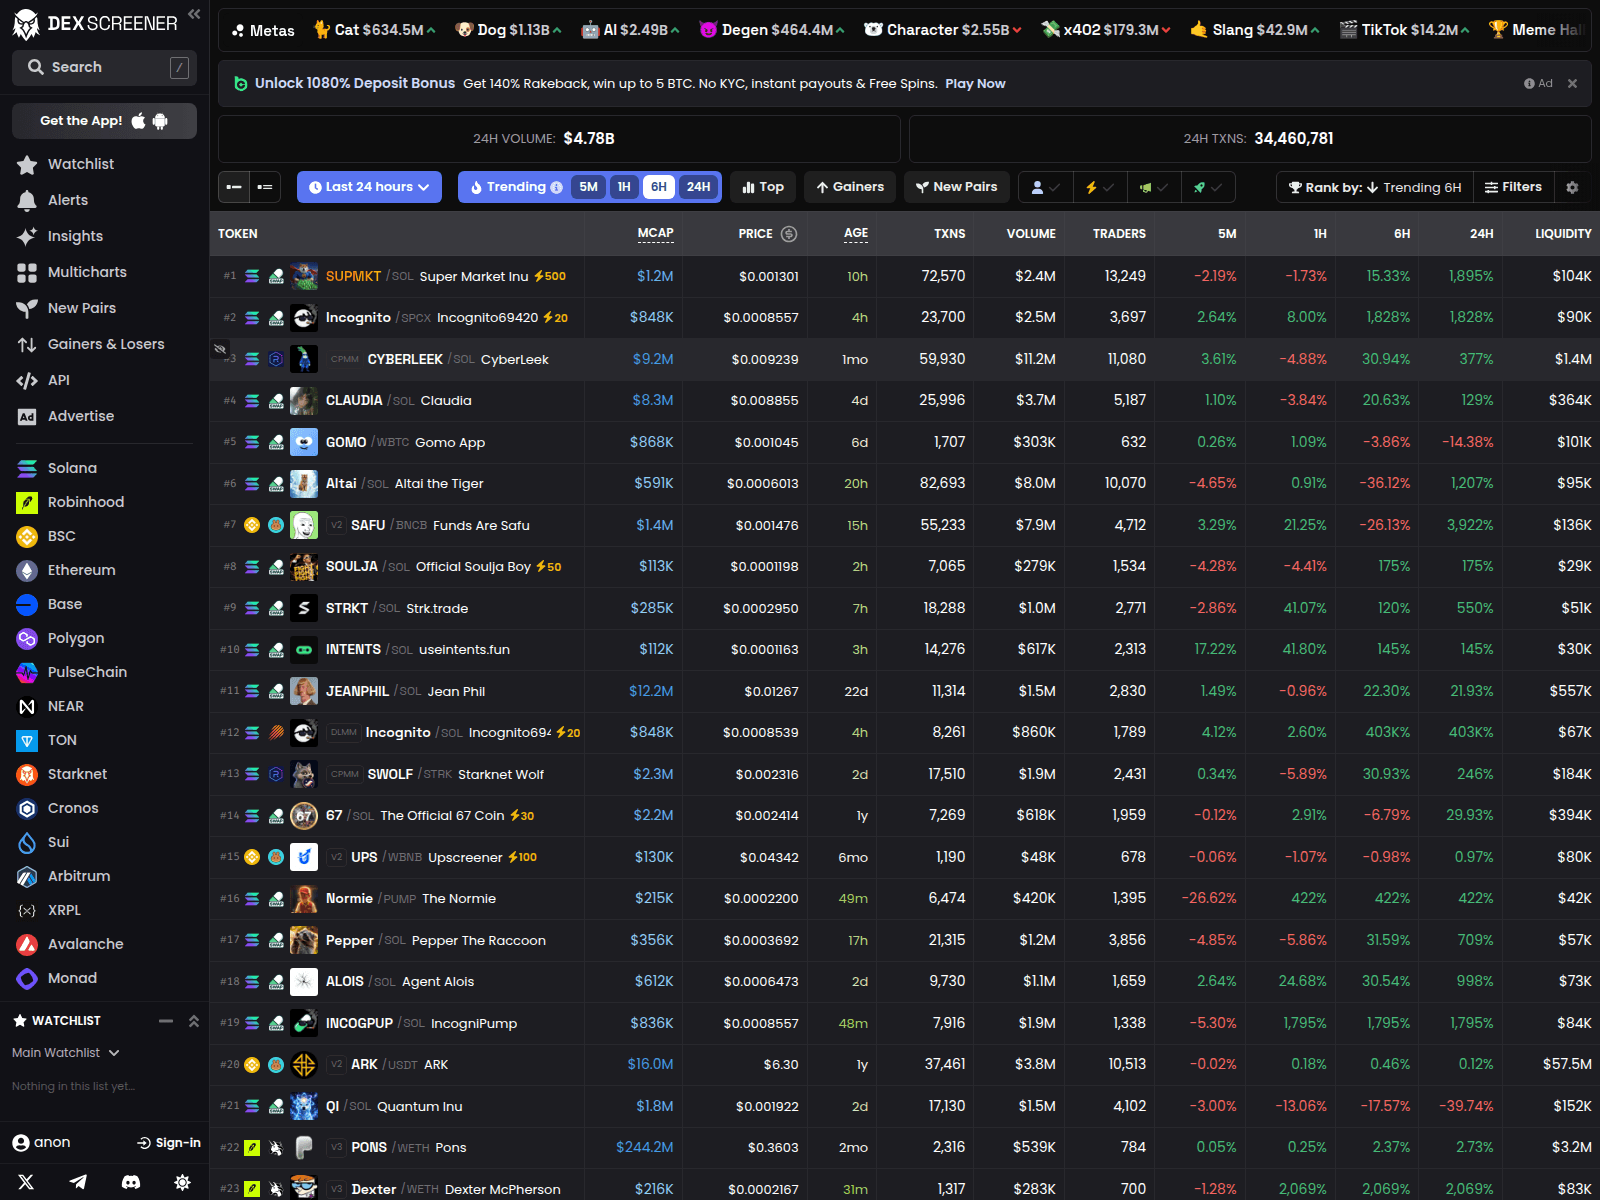Toggle ads megaphone filter checkbox
Viewport: 1600px width, 1200px height.
[x=1154, y=187]
